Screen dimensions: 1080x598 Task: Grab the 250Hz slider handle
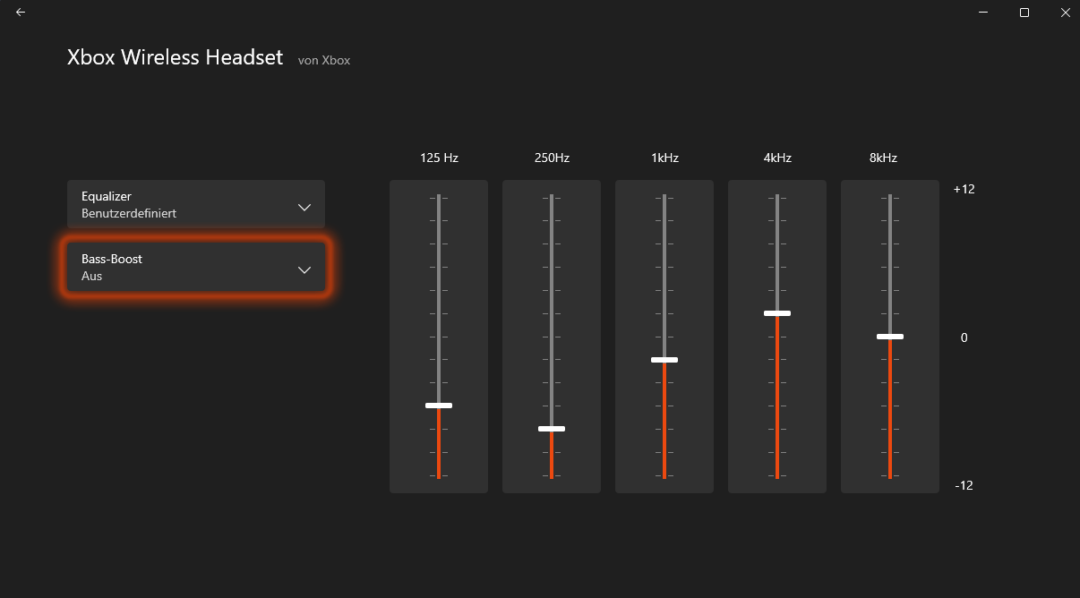(551, 428)
